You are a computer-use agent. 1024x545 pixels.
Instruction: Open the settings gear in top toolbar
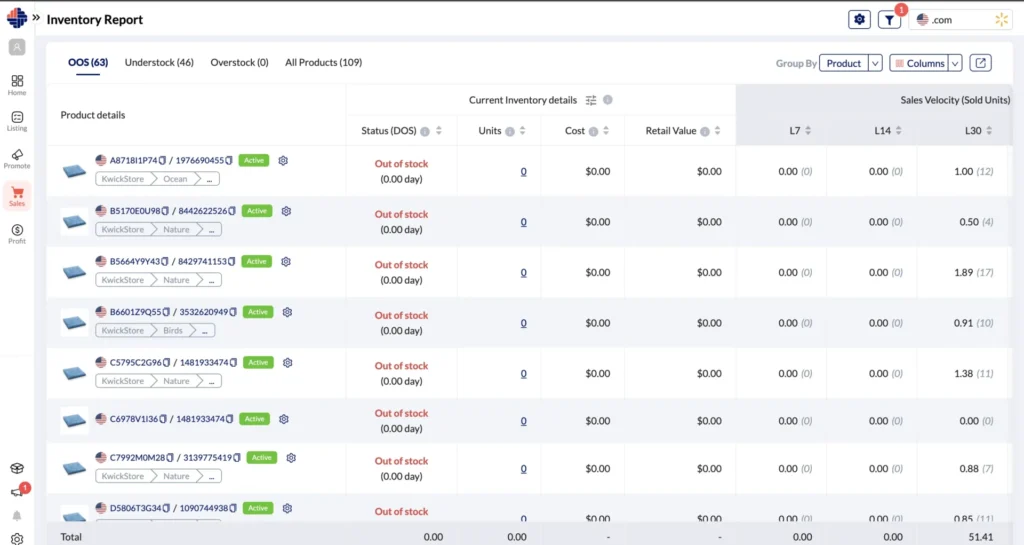pyautogui.click(x=858, y=20)
